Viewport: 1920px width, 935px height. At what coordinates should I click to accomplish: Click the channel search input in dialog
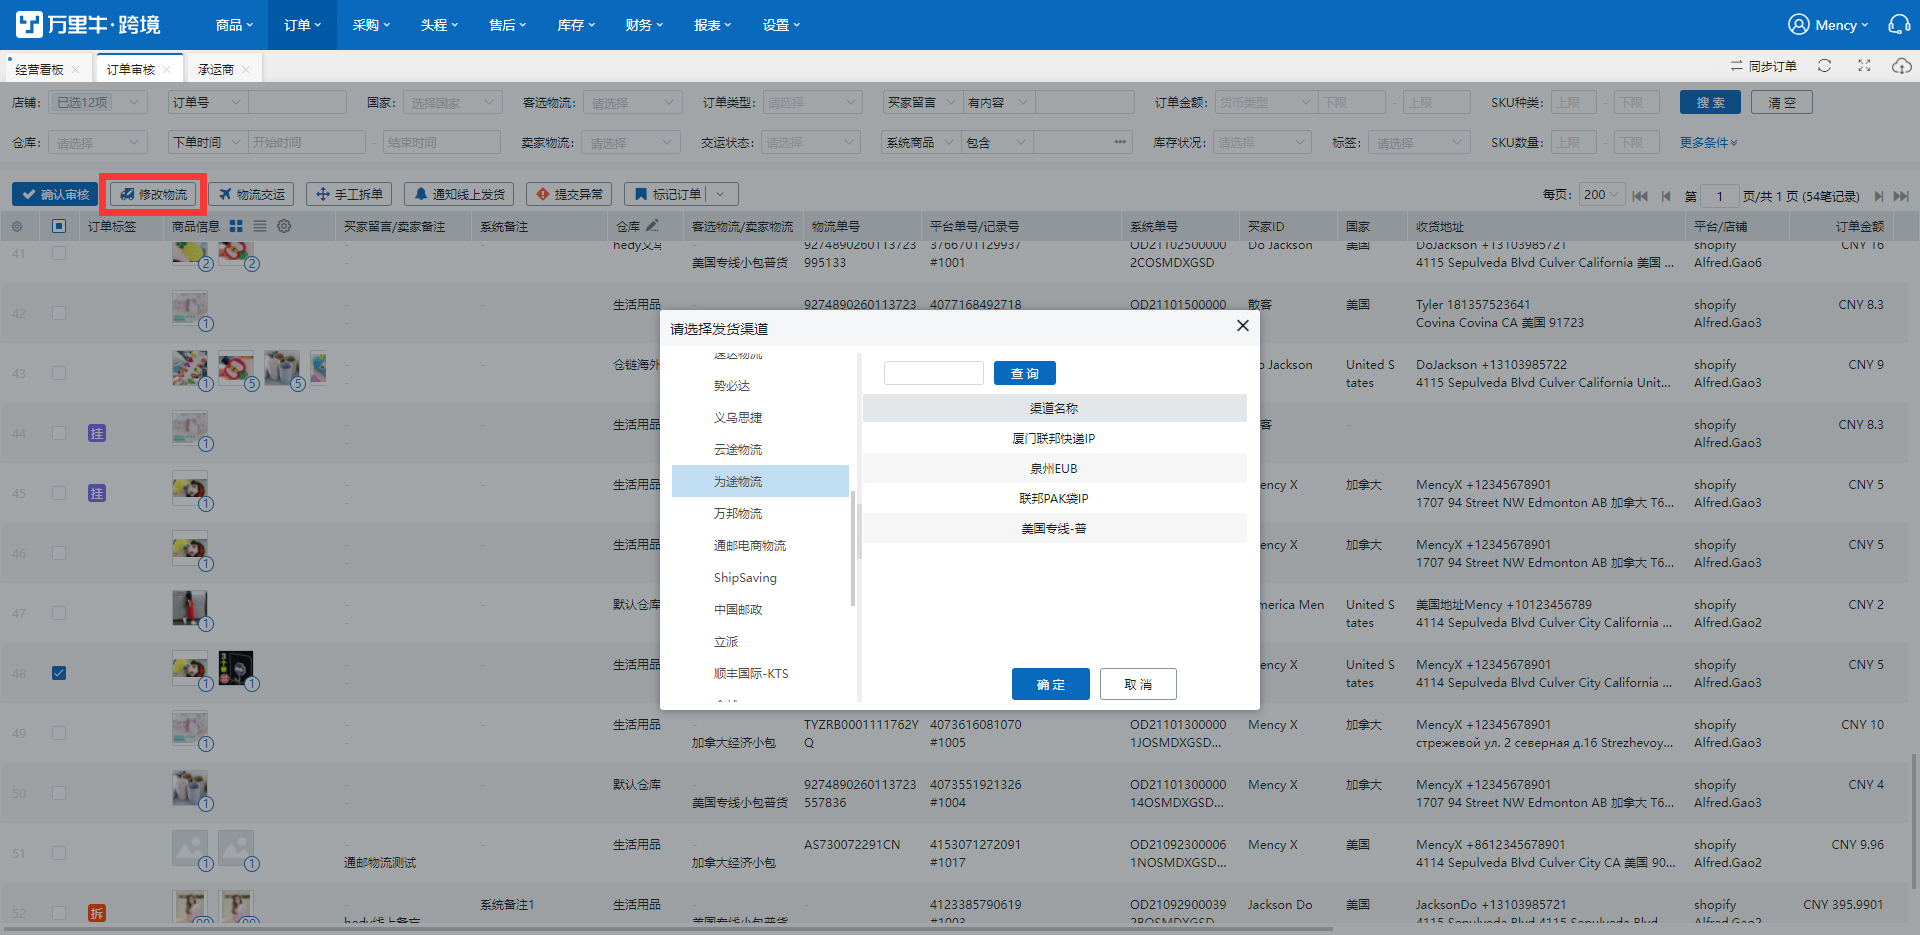click(x=934, y=373)
